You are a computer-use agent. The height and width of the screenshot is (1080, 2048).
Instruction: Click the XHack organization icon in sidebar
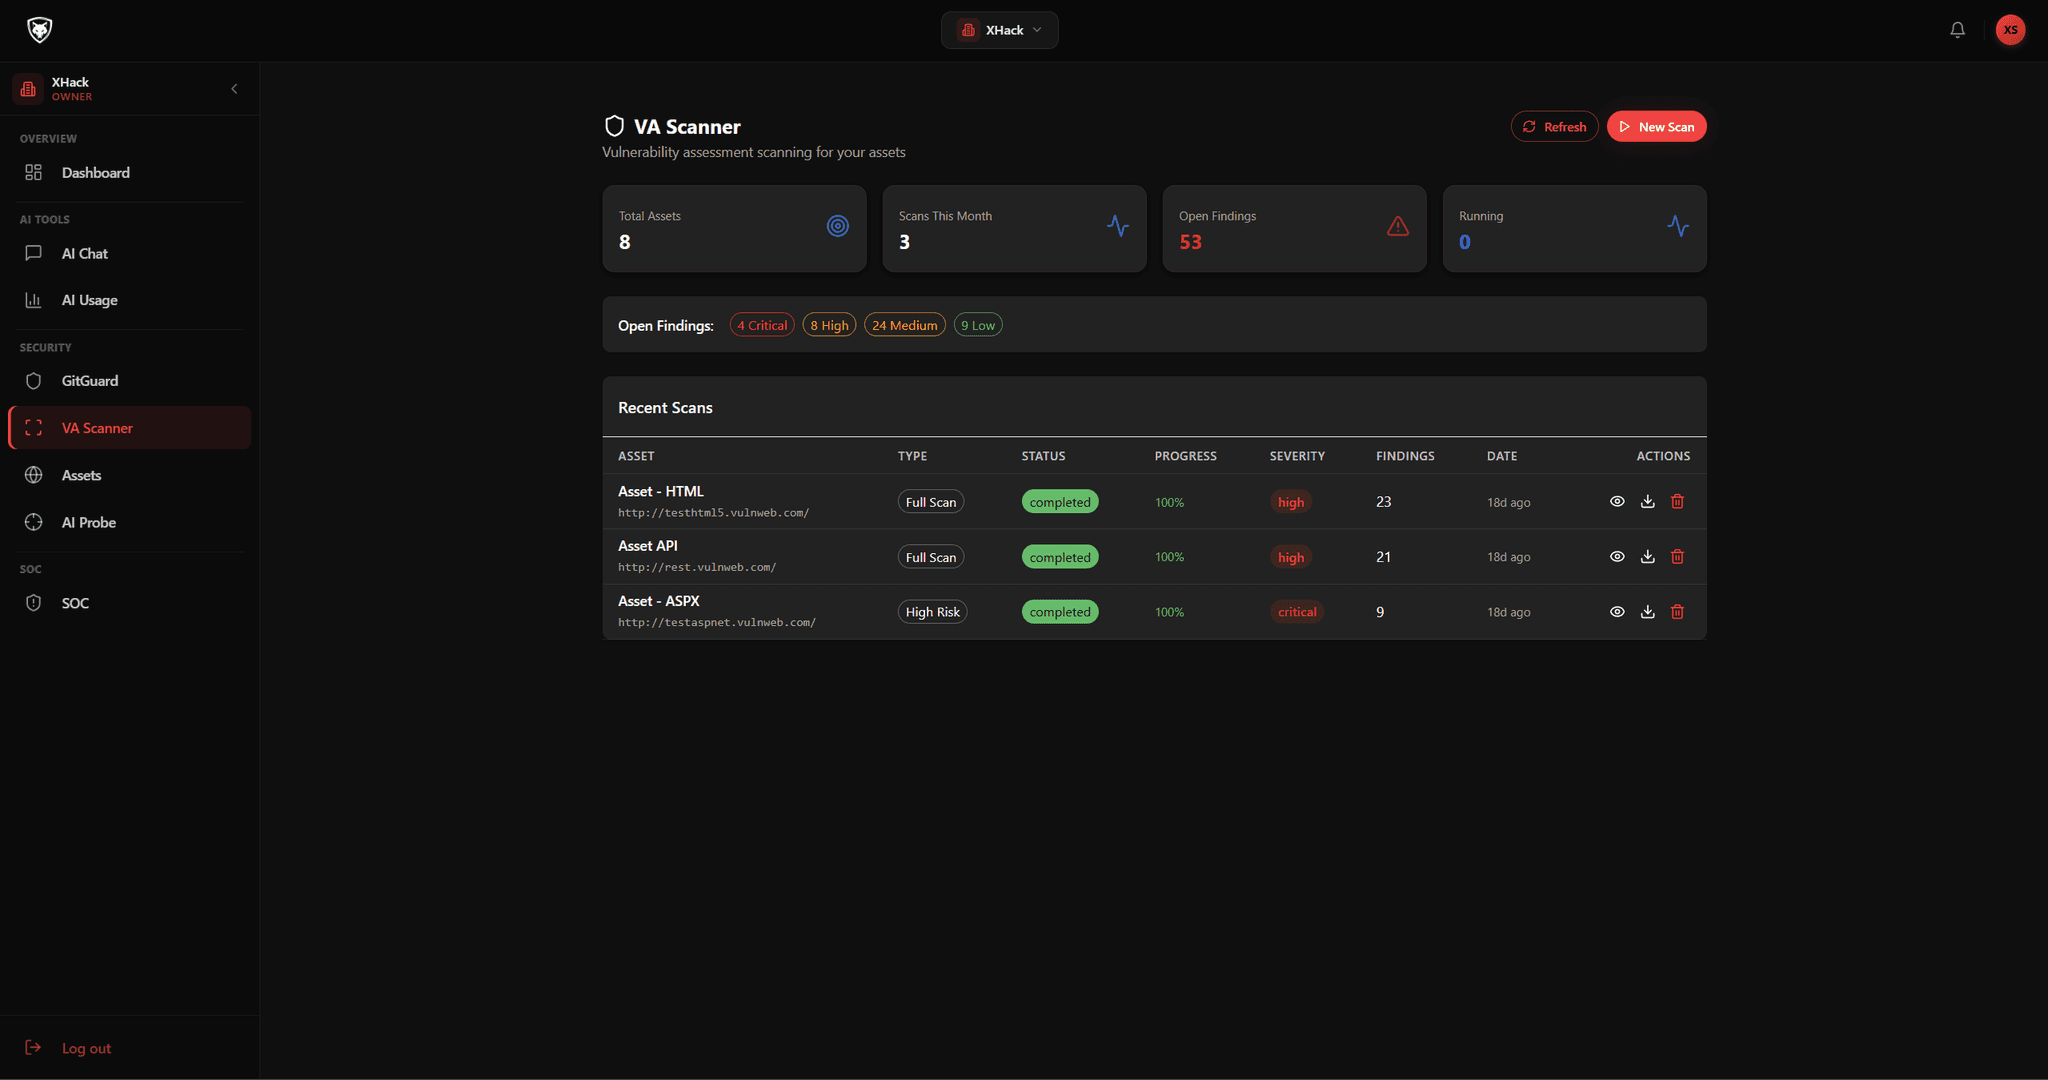click(28, 89)
